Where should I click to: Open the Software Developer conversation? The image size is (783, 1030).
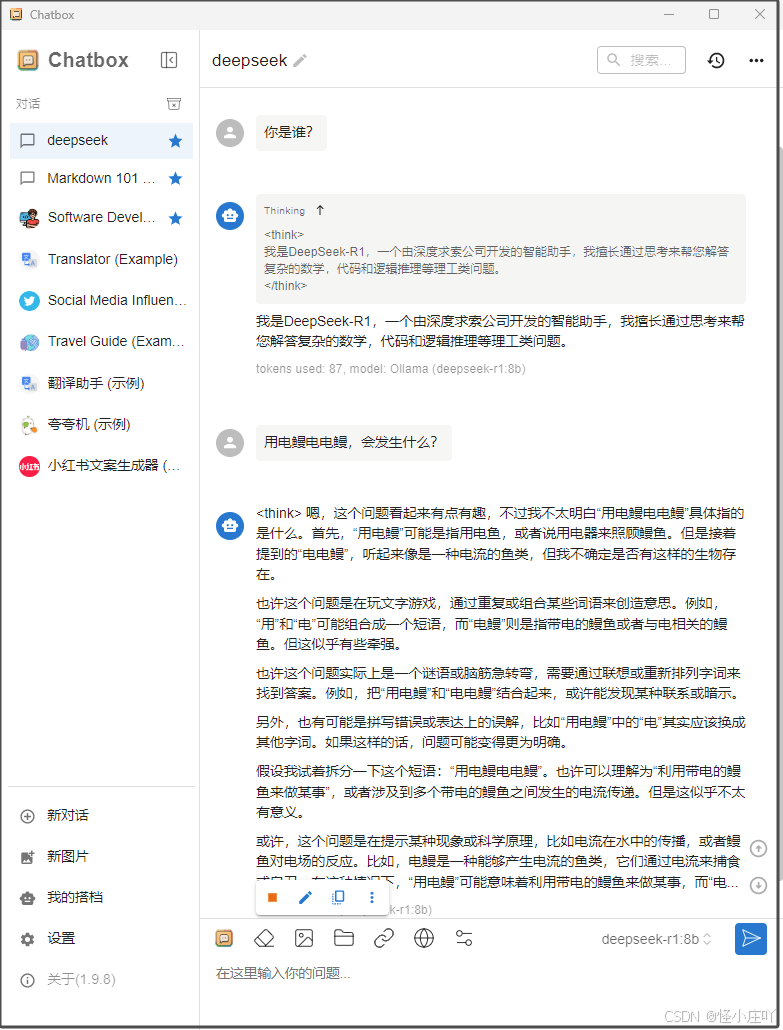click(101, 218)
